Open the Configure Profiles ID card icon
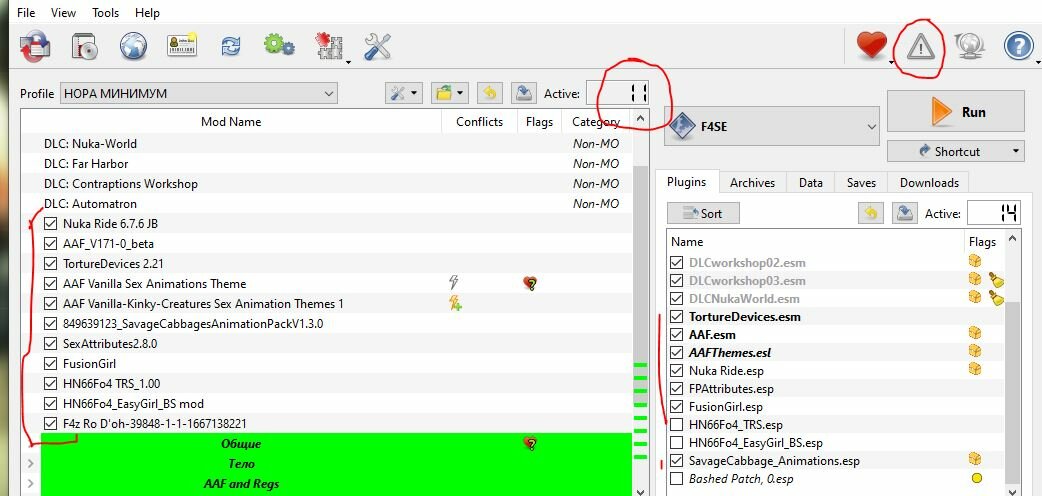This screenshot has height=496, width=1042. pos(182,47)
